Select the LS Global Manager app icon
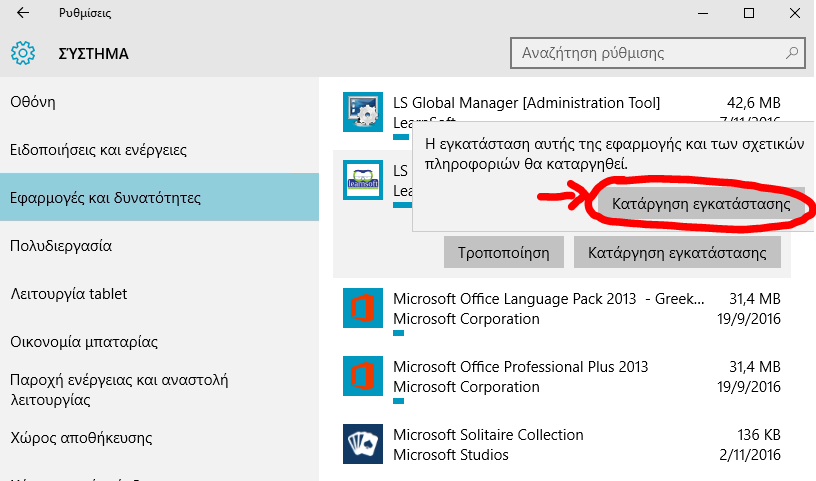 click(x=362, y=112)
